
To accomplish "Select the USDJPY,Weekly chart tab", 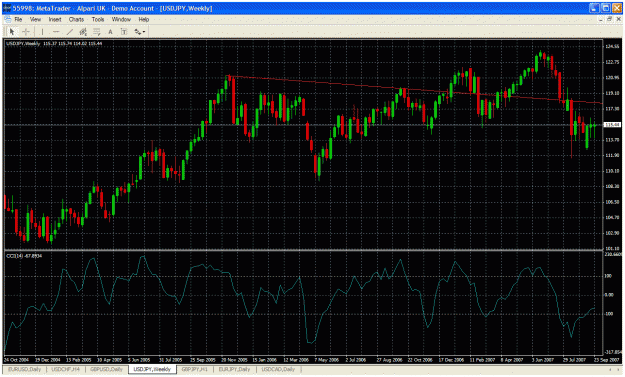I will coord(152,369).
